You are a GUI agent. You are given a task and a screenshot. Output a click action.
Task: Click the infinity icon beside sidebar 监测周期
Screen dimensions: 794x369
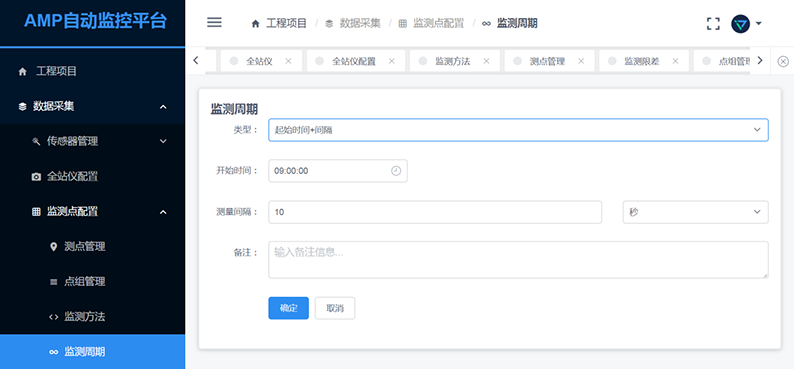[x=54, y=352]
